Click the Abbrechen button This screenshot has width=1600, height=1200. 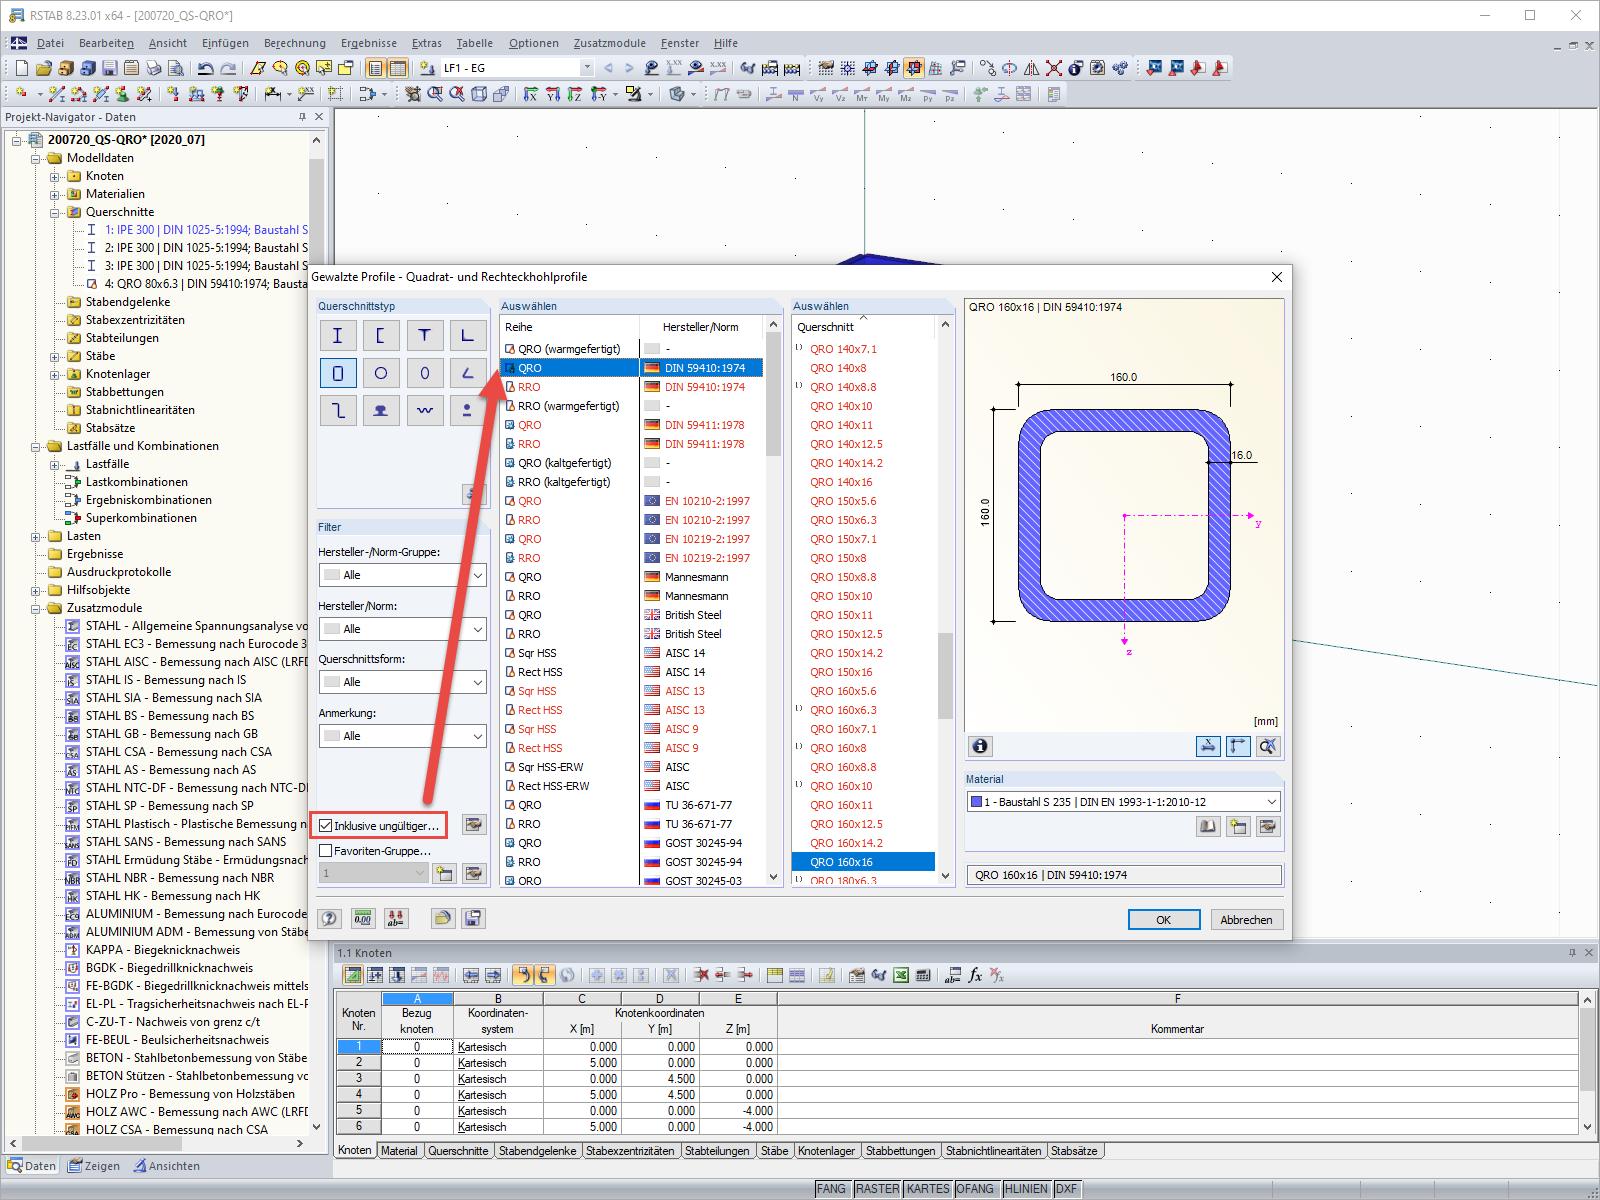click(x=1246, y=920)
